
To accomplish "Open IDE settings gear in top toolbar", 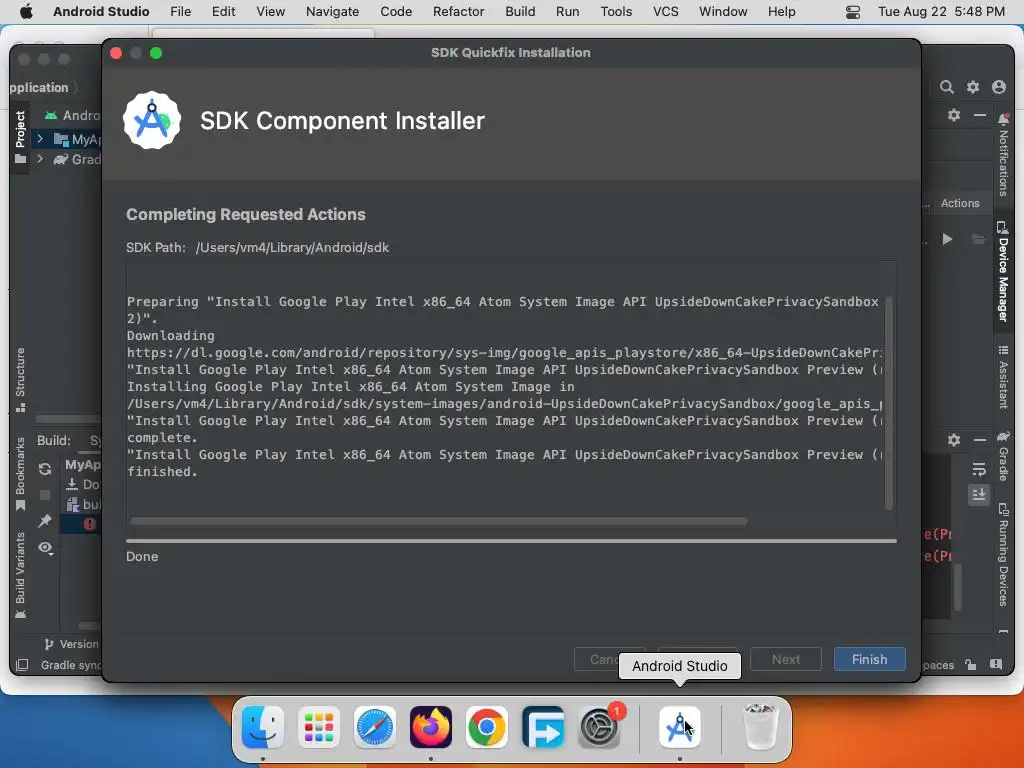I will (x=972, y=87).
